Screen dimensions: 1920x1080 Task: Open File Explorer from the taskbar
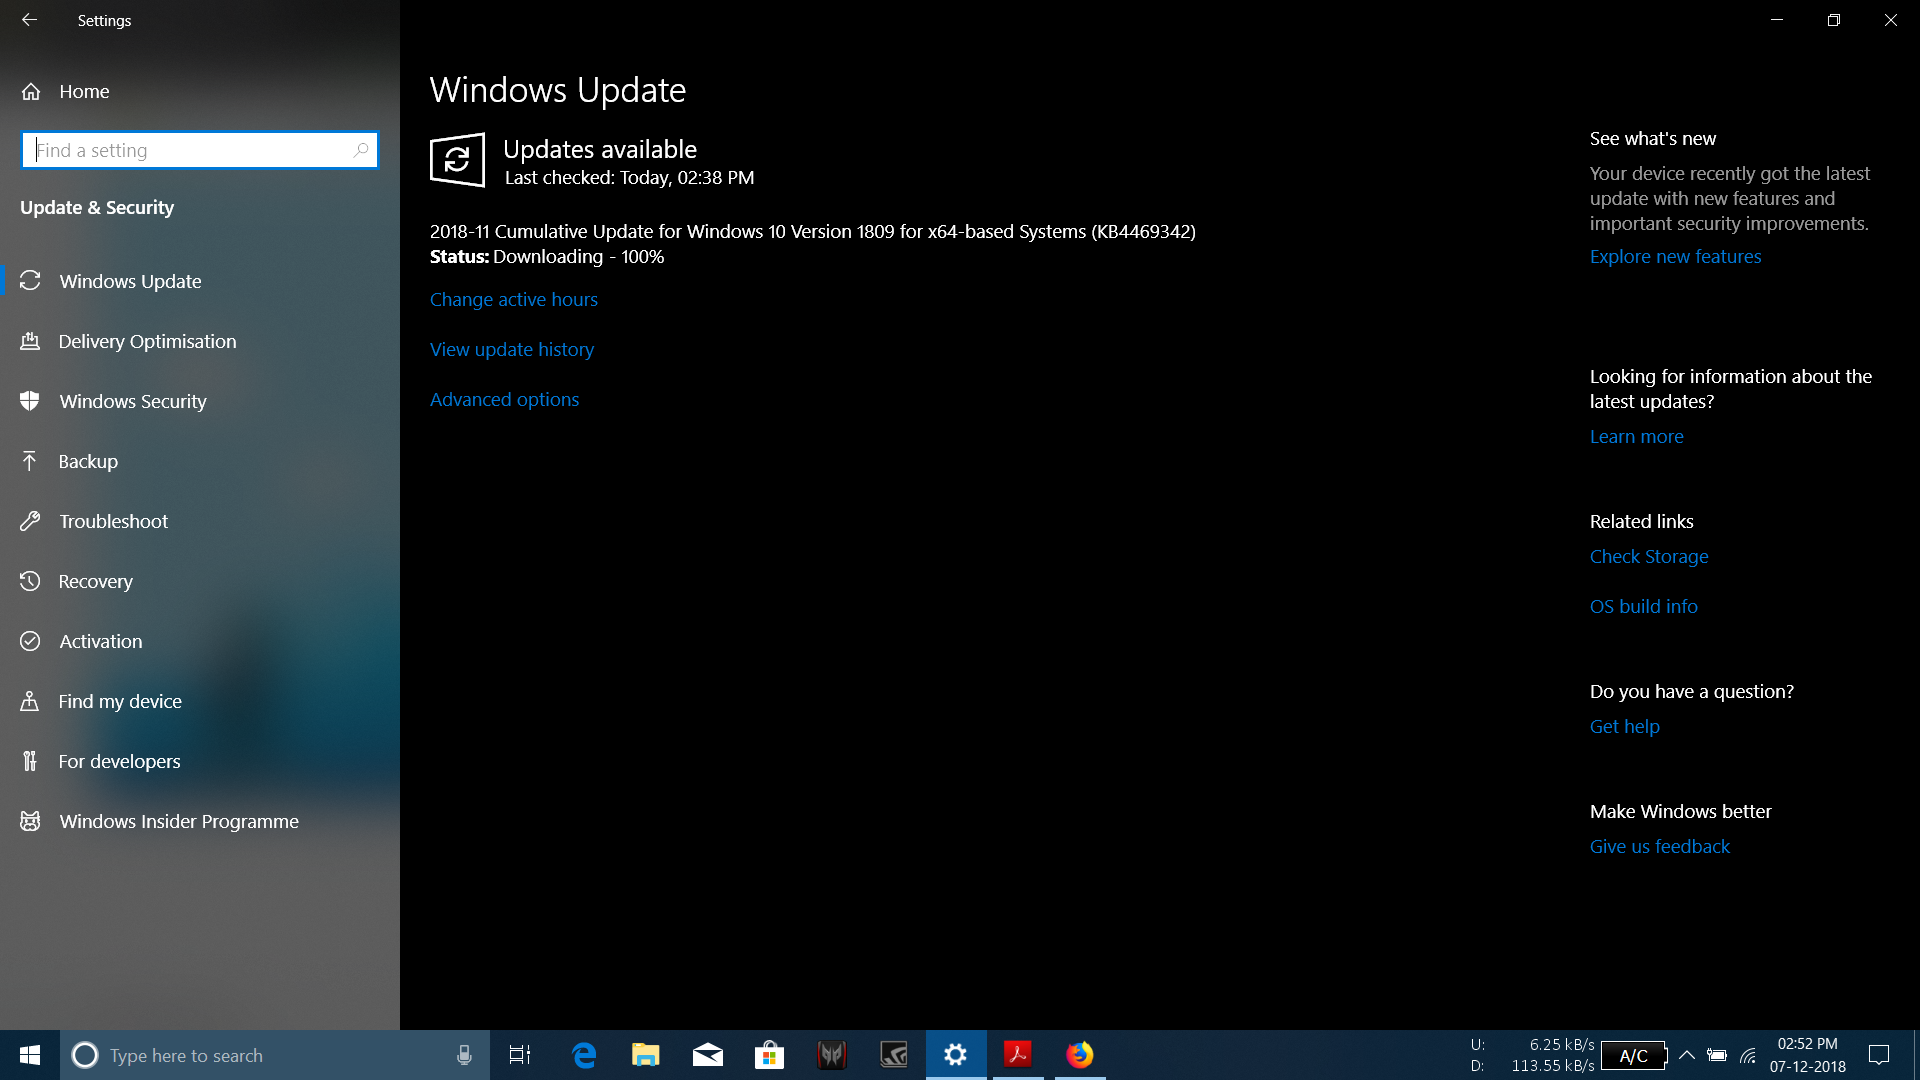point(646,1055)
